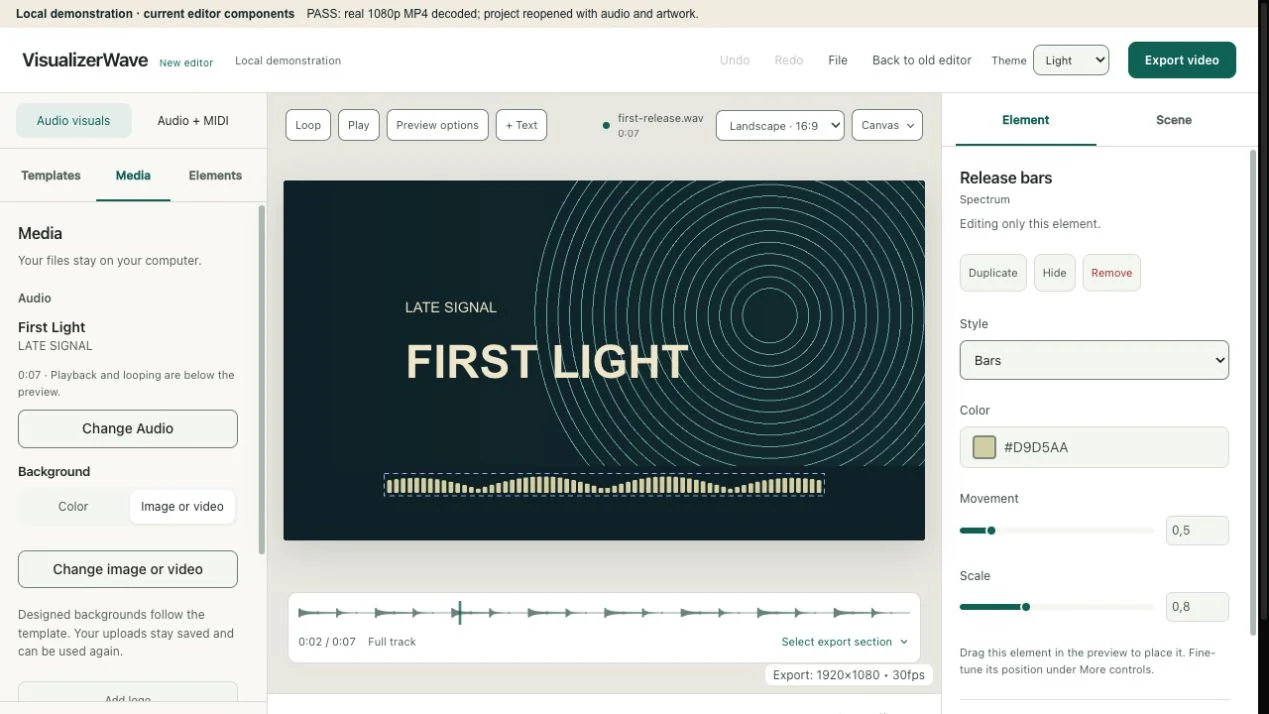Image resolution: width=1269 pixels, height=714 pixels.
Task: Add a text element with + Text
Action: 521,125
